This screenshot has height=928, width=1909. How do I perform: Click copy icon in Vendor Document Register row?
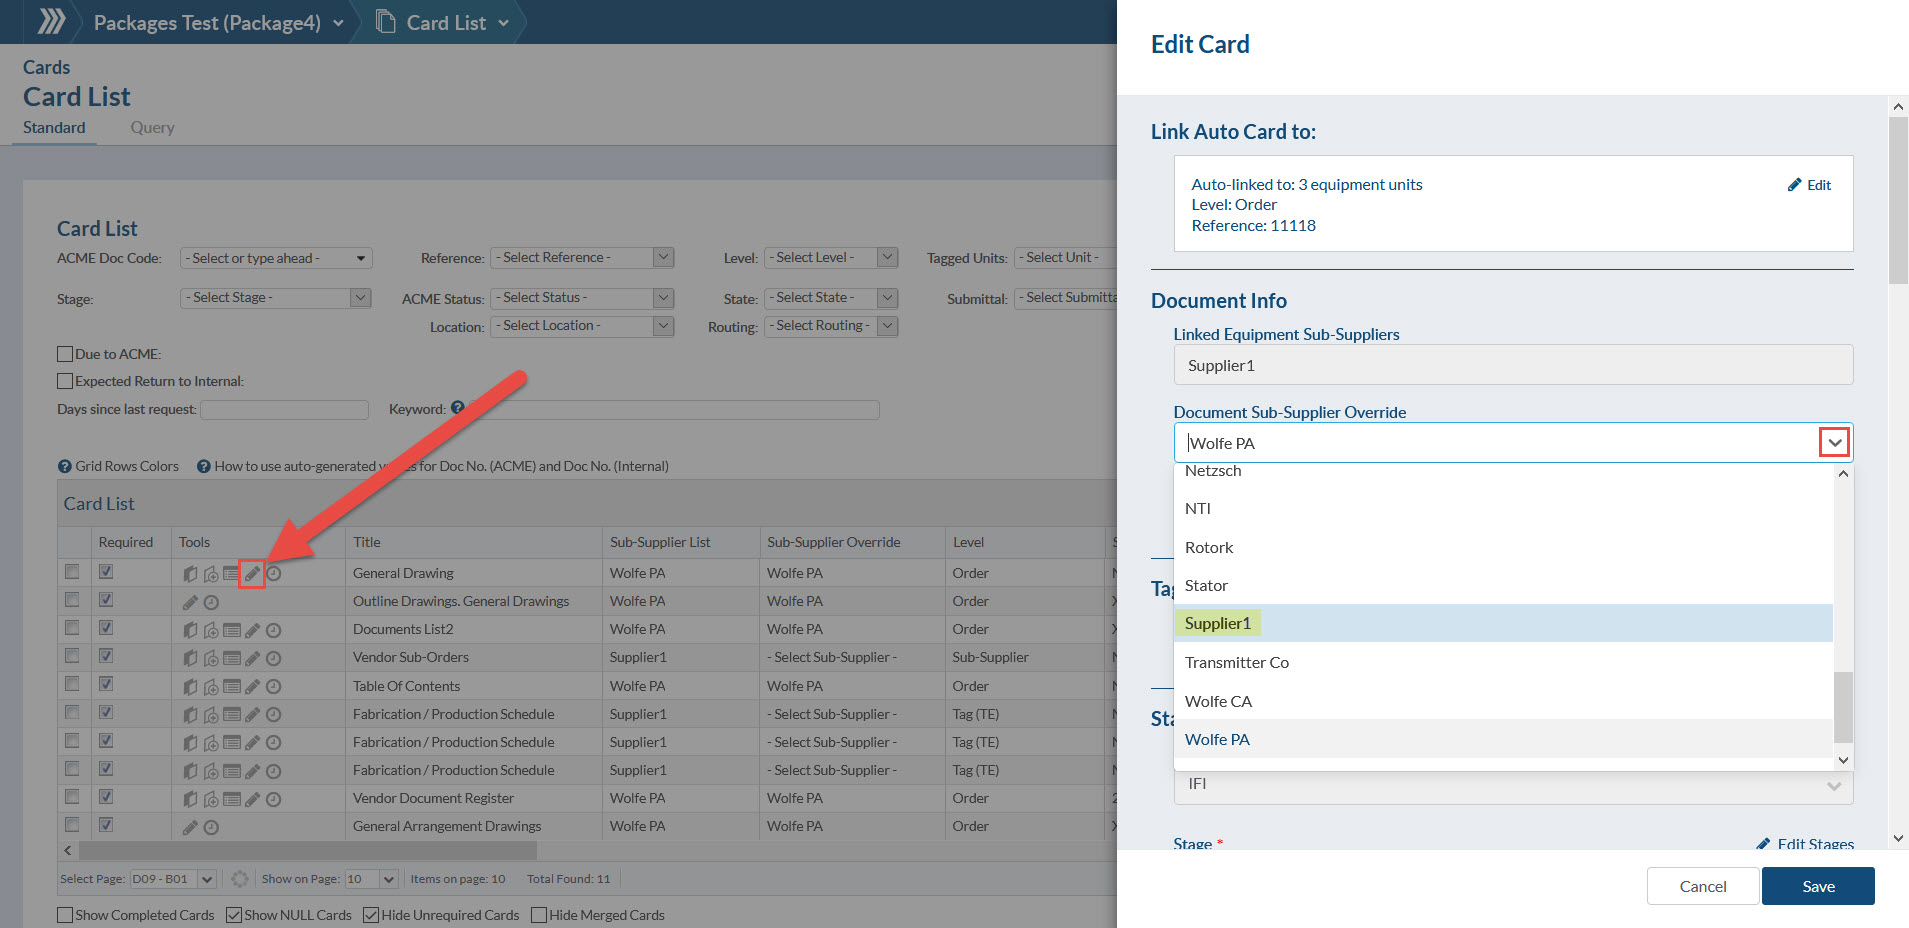(190, 799)
